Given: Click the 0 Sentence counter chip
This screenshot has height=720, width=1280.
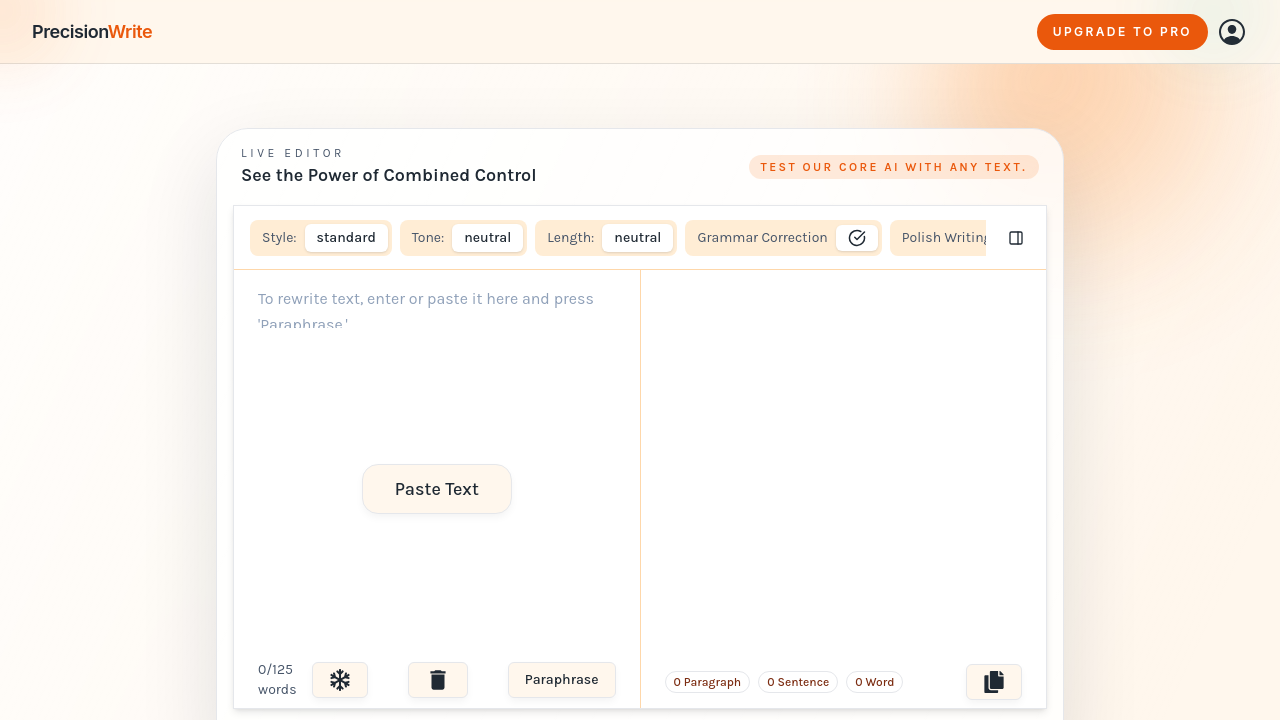Looking at the screenshot, I should [x=798, y=682].
